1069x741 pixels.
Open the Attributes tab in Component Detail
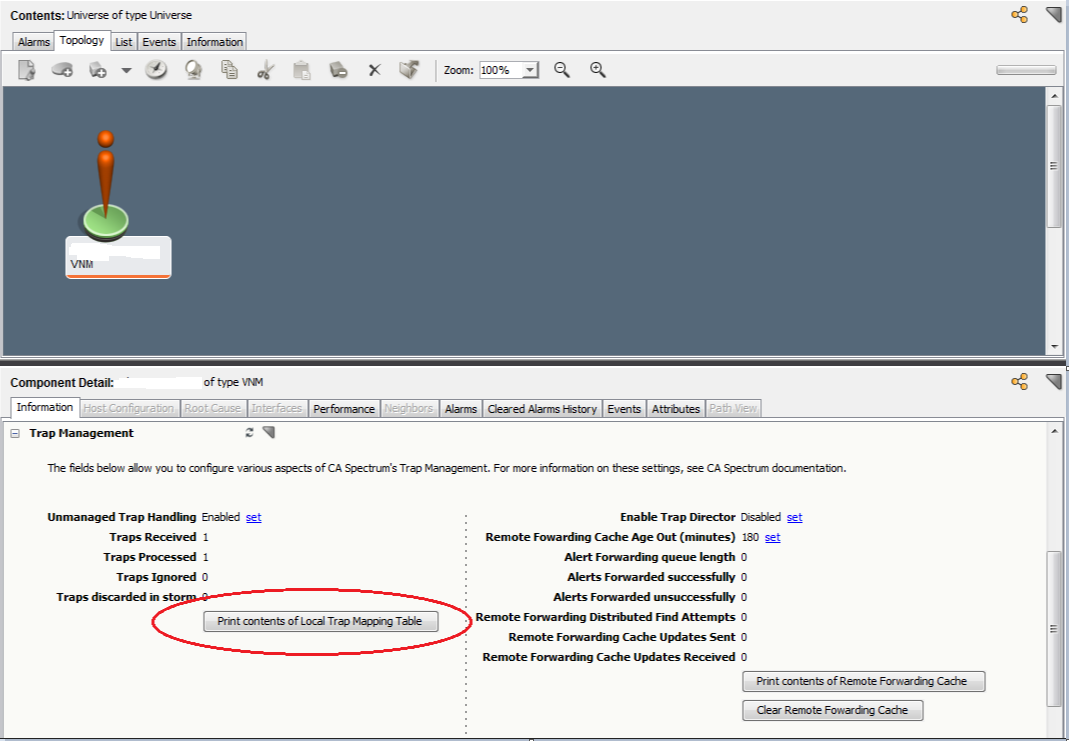click(x=675, y=409)
